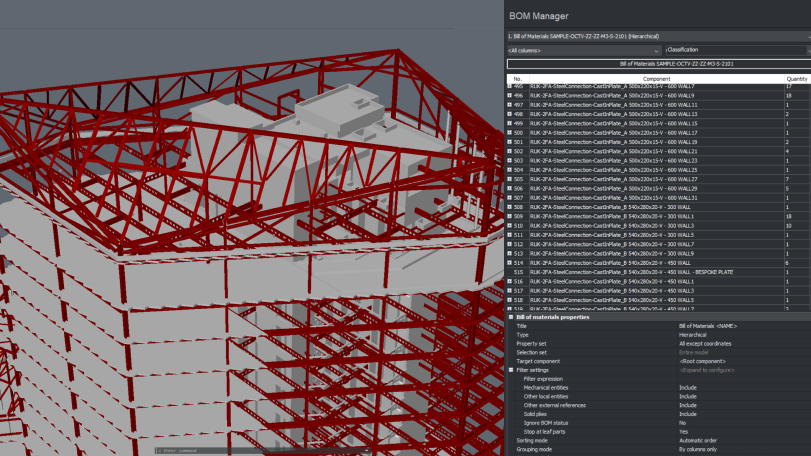Collapse the Filter settings group
Viewport: 811px width, 456px height.
click(x=511, y=370)
